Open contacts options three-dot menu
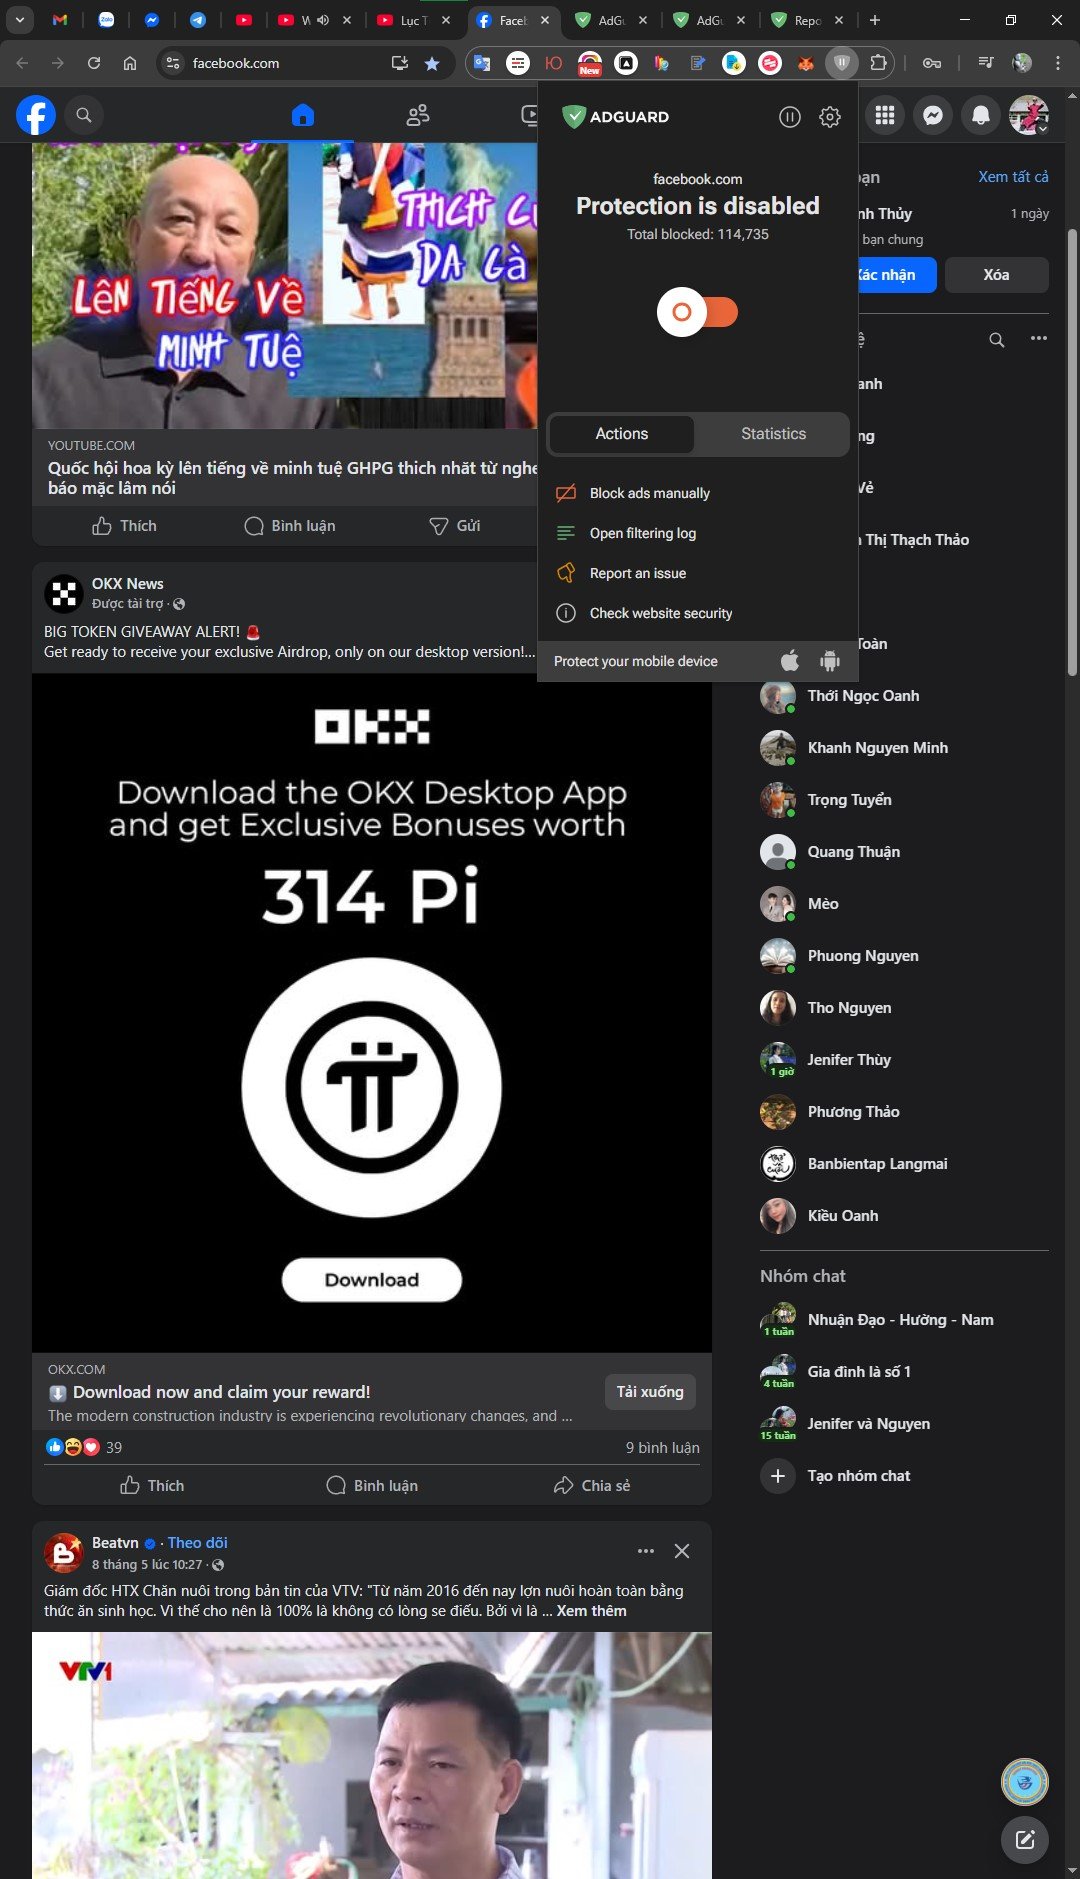This screenshot has width=1080, height=1879. tap(1039, 338)
